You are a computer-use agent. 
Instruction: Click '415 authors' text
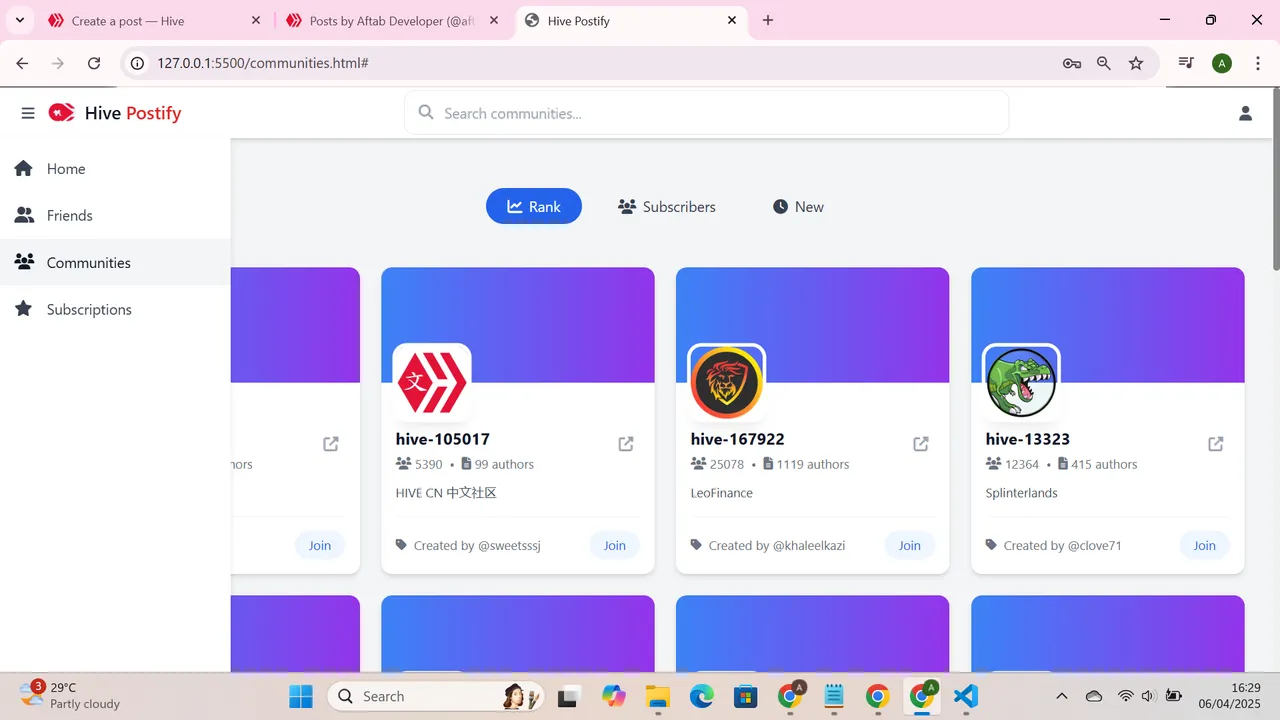pos(1104,464)
